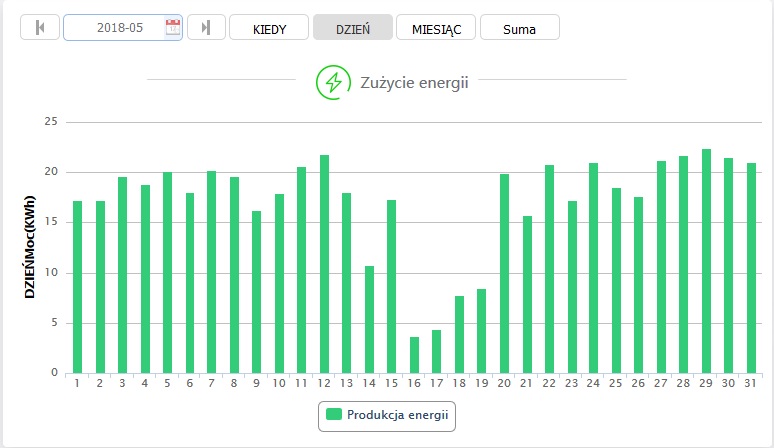
Task: Click the green legend color swatch
Action: tap(333, 415)
